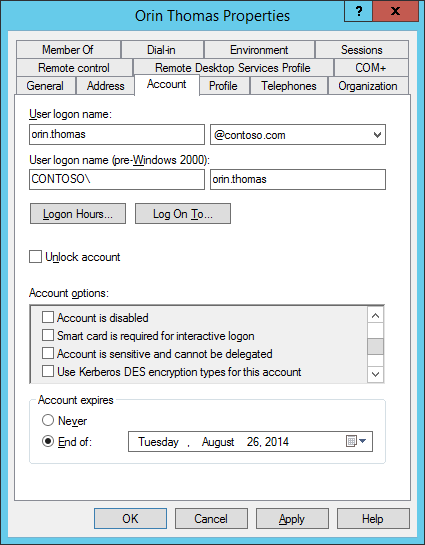Switch to the Member Of tab
The width and height of the screenshot is (425, 545).
click(x=68, y=50)
